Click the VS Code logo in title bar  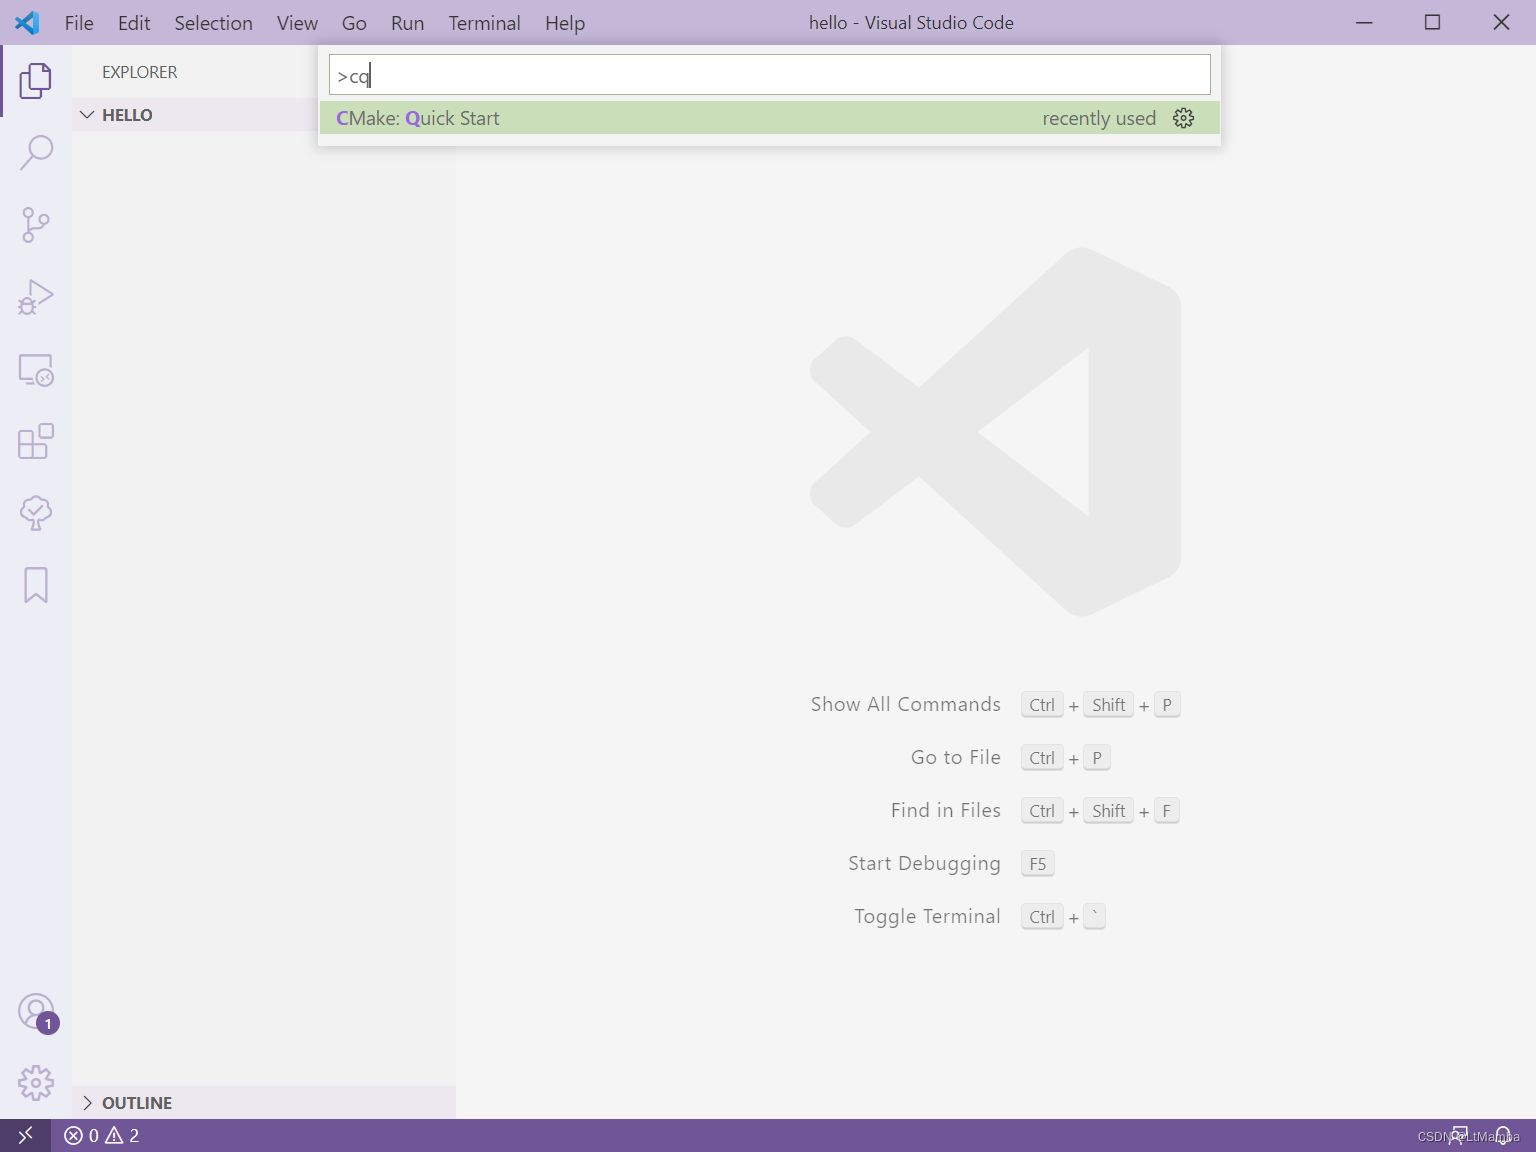coord(27,22)
